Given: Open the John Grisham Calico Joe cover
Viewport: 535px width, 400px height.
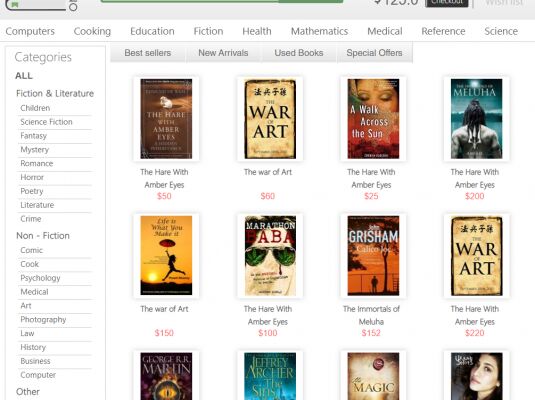Looking at the screenshot, I should coord(373,256).
